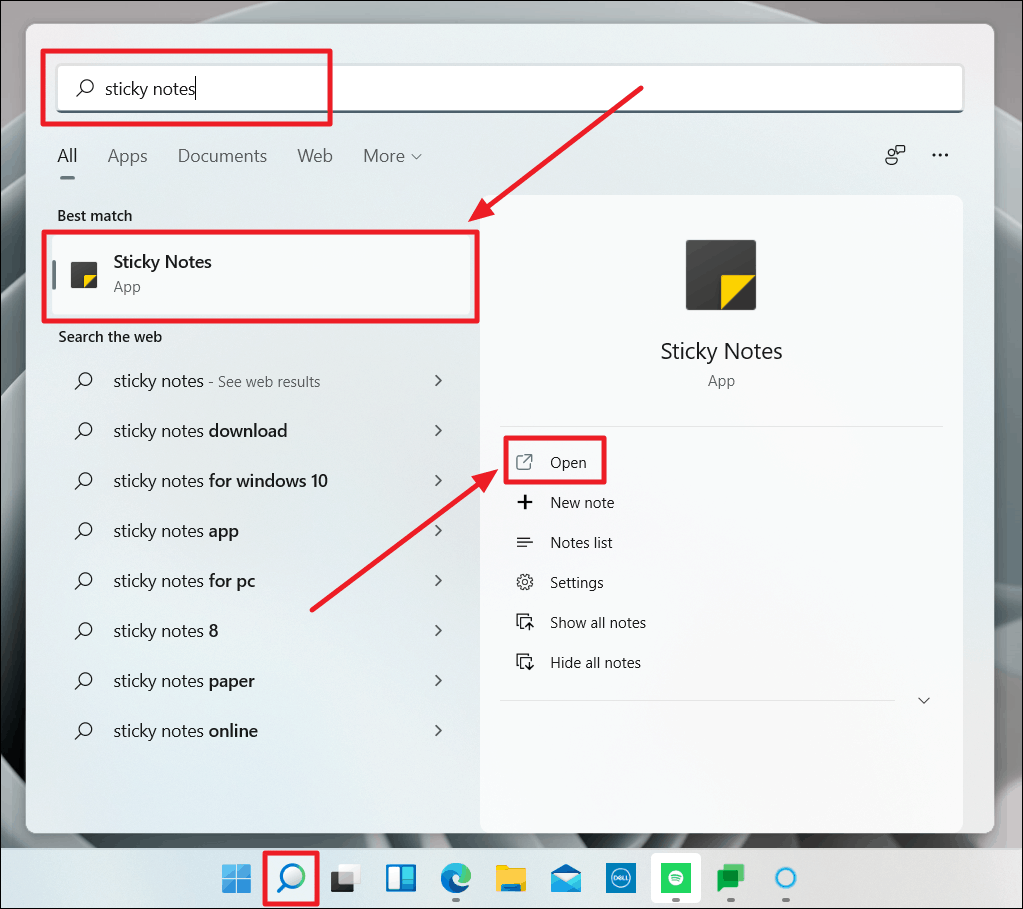Expand the 'sticky notes download' suggestion chevron
The image size is (1023, 909).
[x=438, y=430]
